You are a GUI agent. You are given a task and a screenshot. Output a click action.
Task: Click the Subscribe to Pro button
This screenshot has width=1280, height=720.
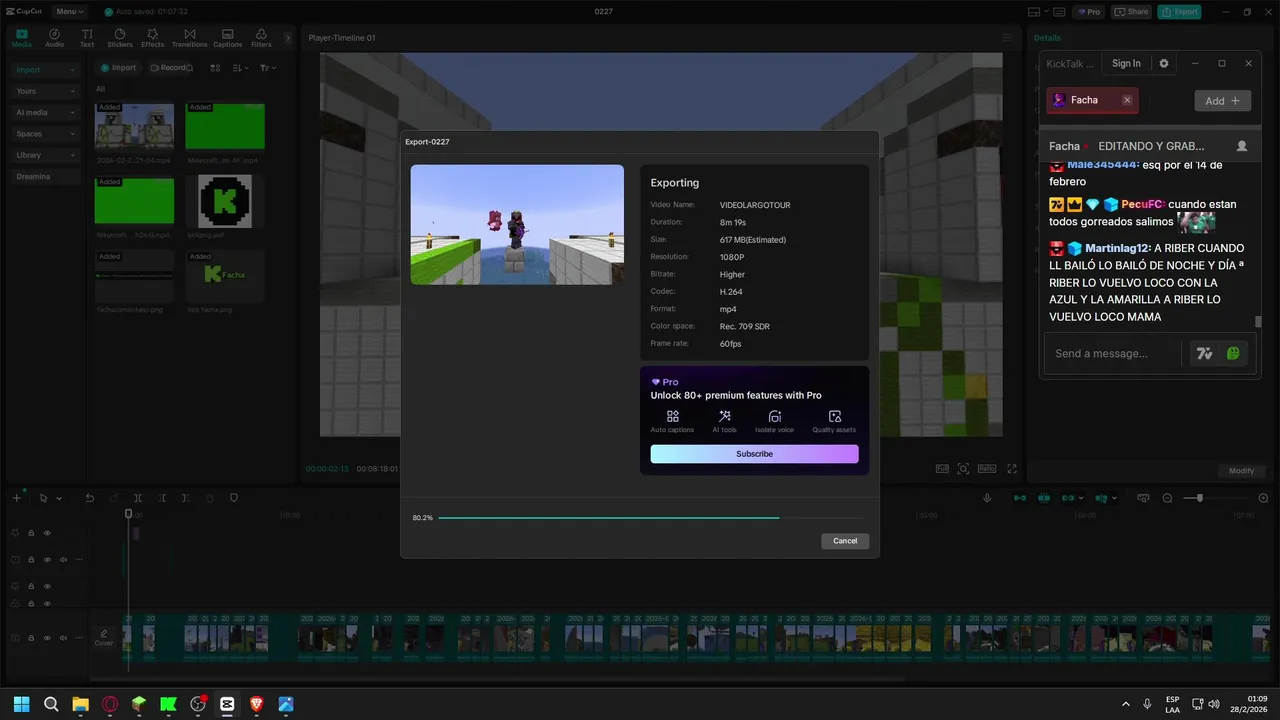pos(754,454)
